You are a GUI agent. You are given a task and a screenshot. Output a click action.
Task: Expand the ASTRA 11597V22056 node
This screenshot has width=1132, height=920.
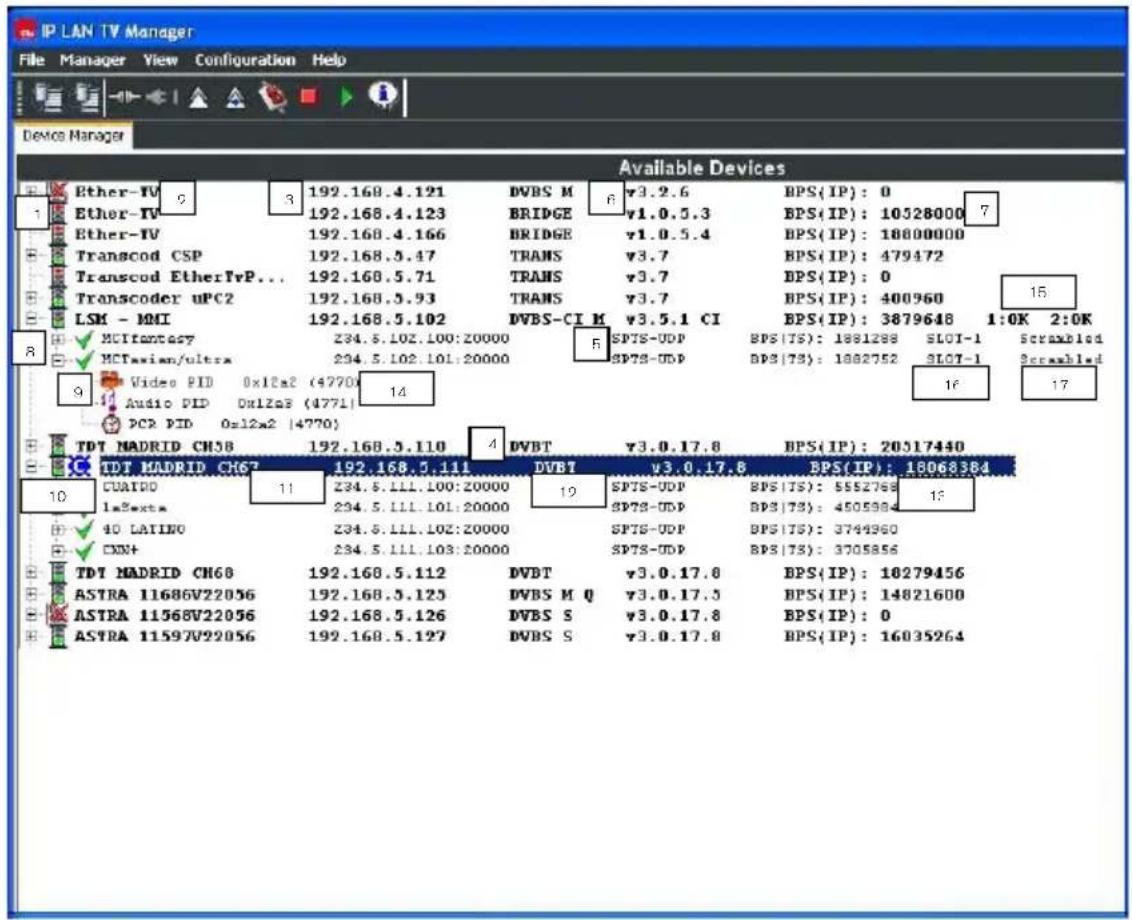point(31,636)
